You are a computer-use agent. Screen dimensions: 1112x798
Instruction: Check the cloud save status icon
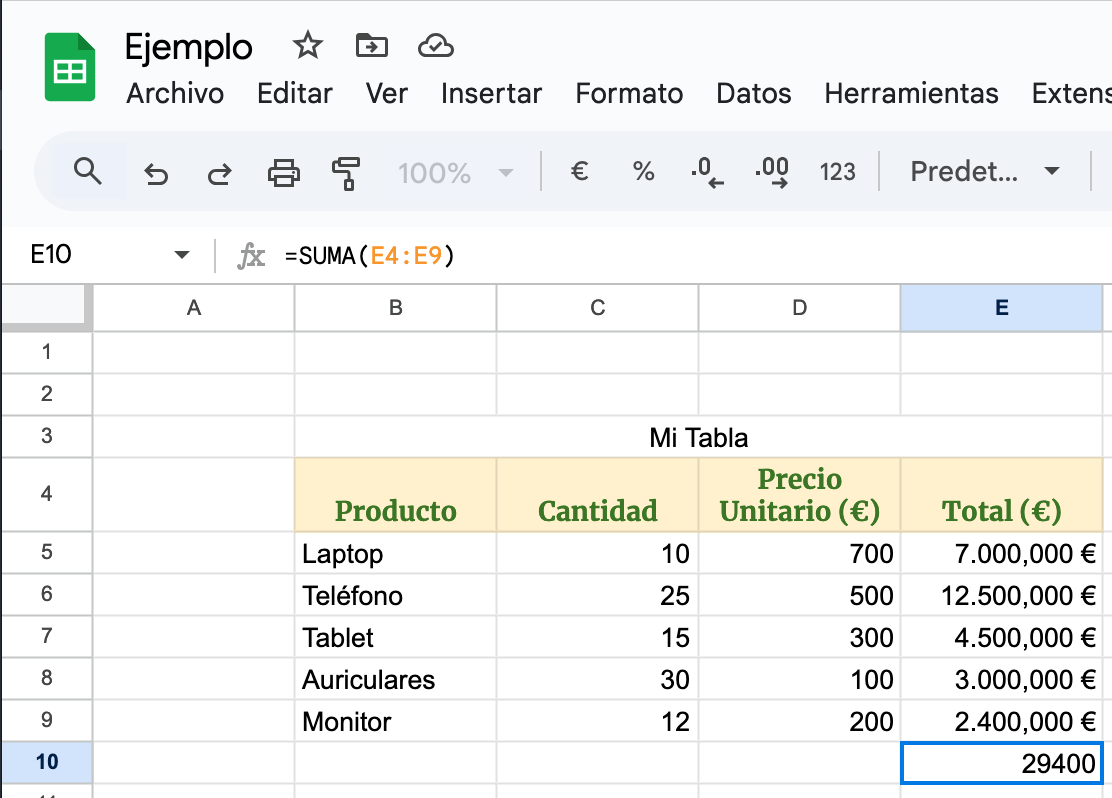click(436, 46)
